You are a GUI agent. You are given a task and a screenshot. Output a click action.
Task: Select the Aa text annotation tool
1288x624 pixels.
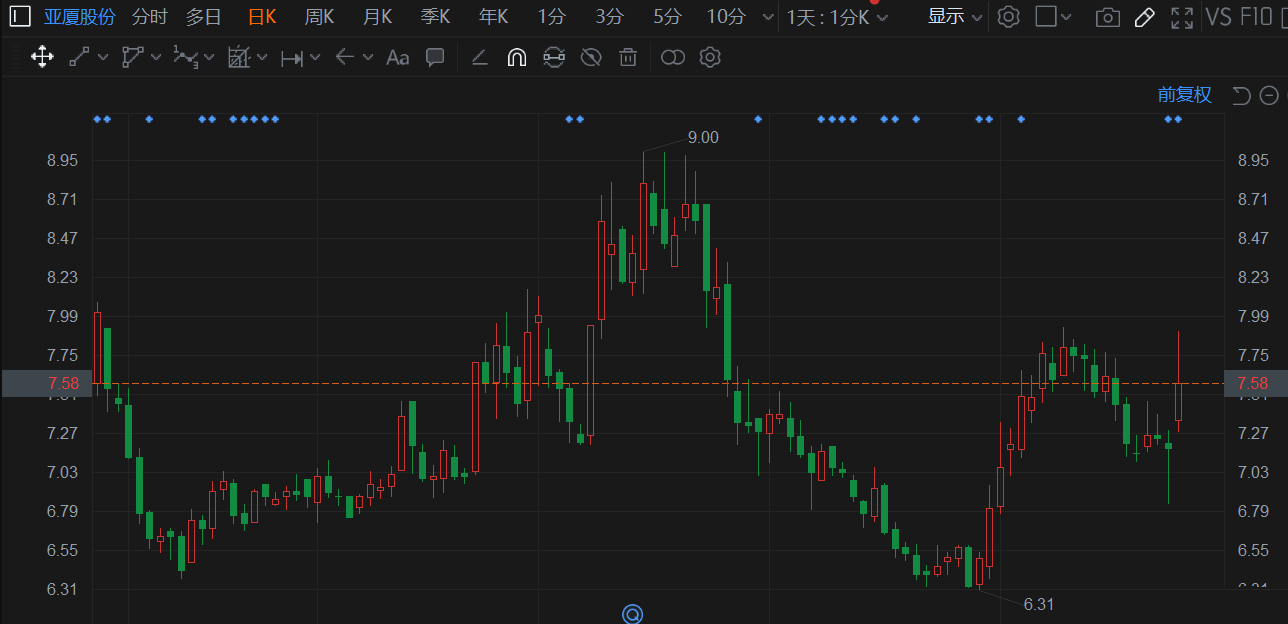click(397, 57)
